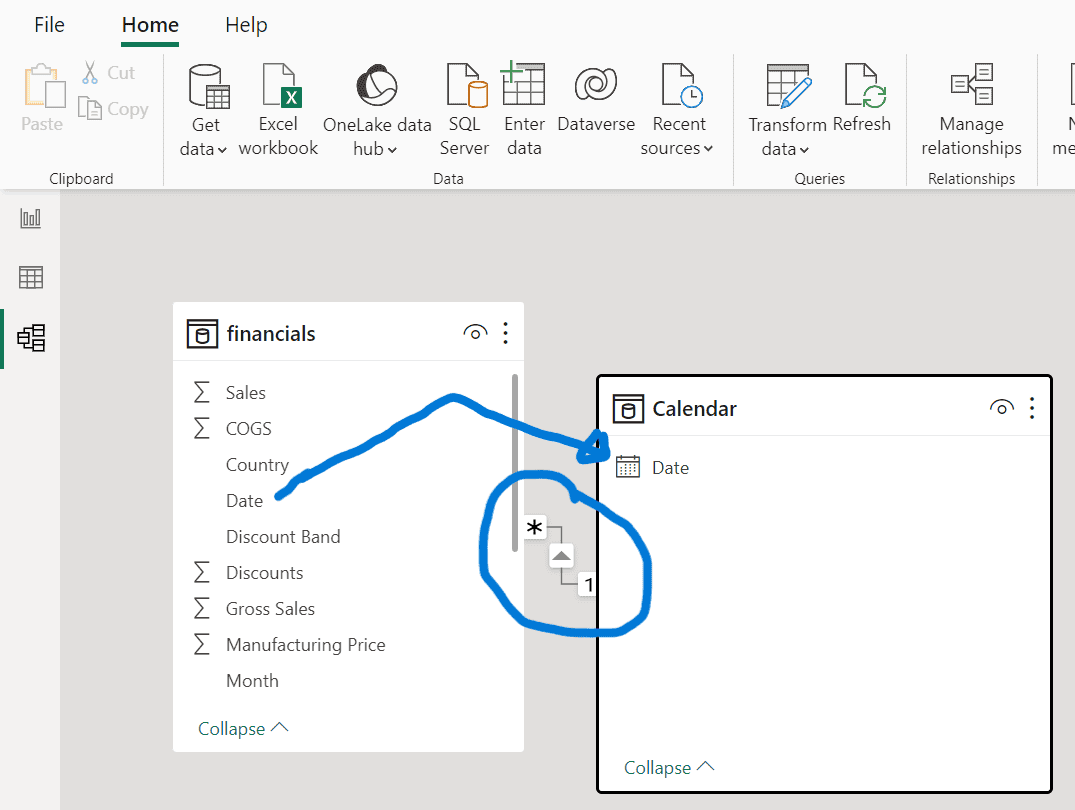Switch to Report view in the sidebar
This screenshot has width=1075, height=810.
pos(30,217)
